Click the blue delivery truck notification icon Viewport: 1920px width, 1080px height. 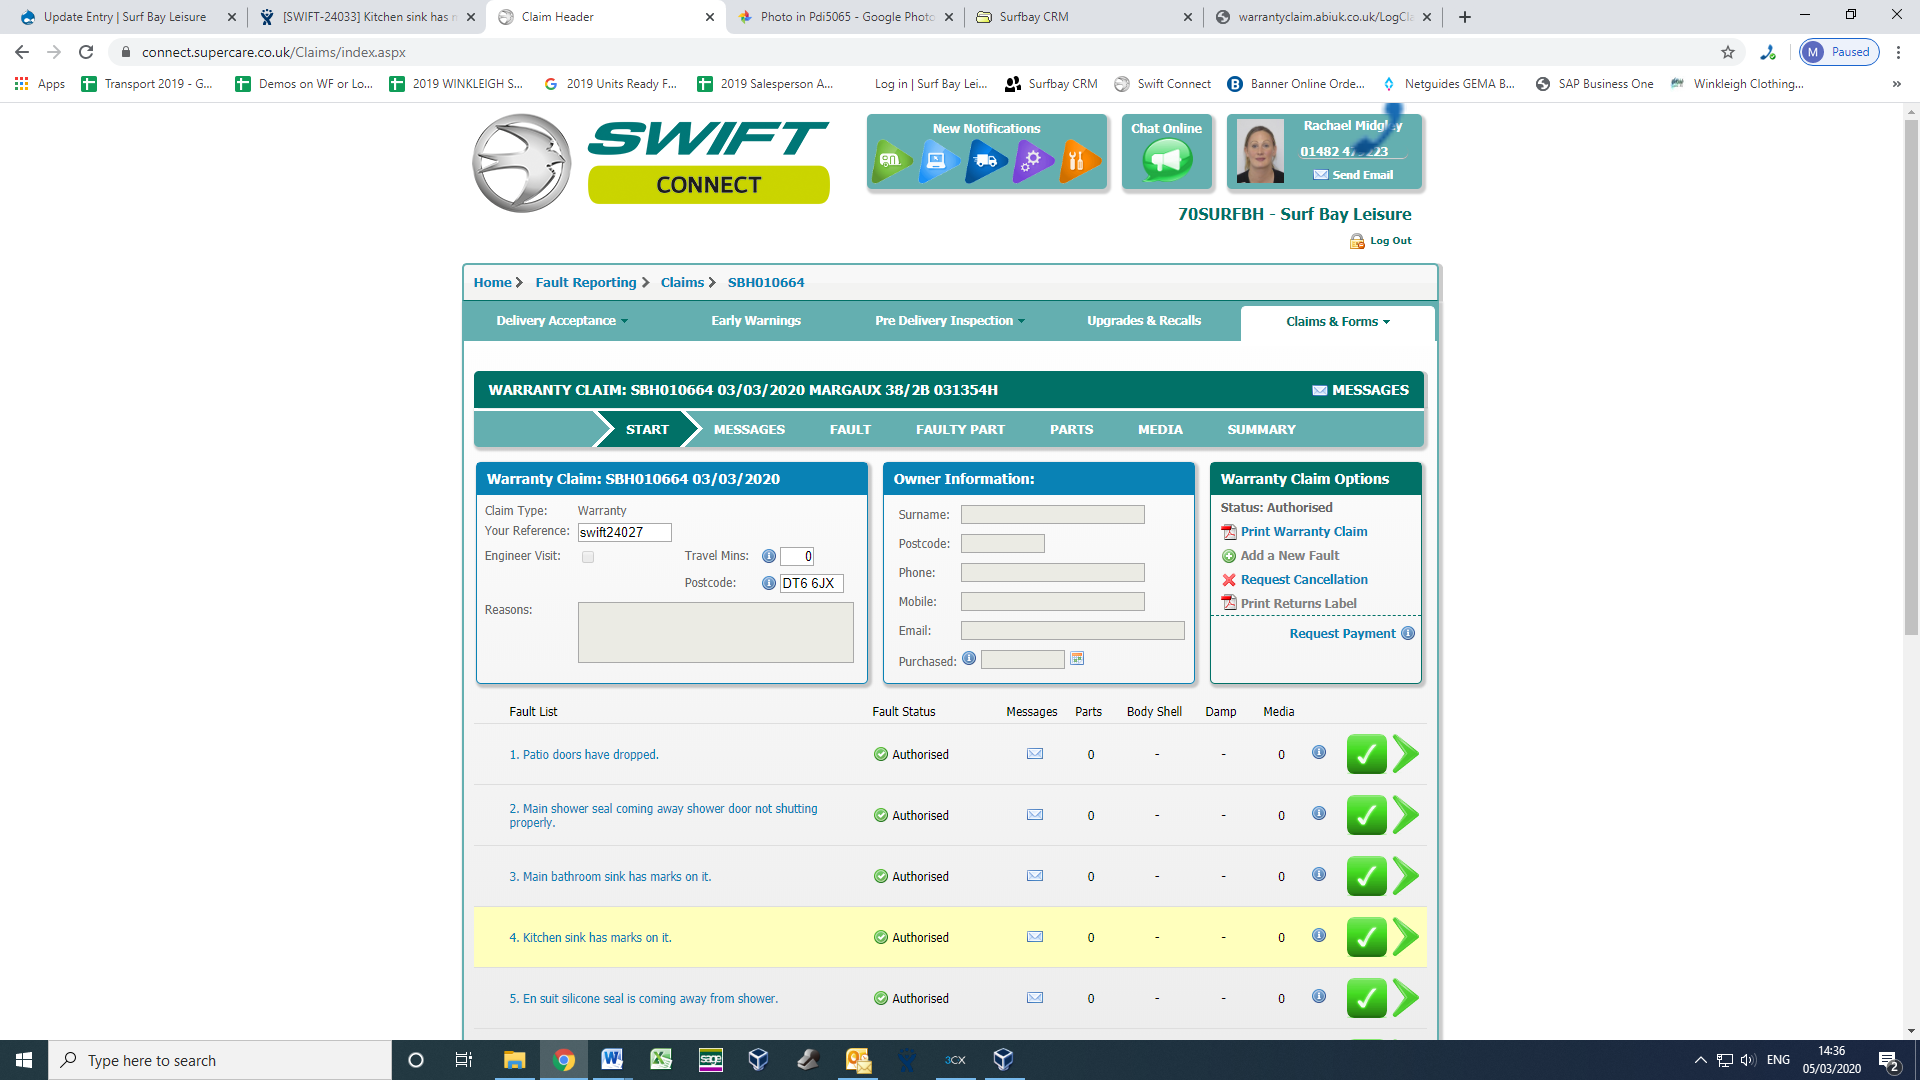click(985, 161)
